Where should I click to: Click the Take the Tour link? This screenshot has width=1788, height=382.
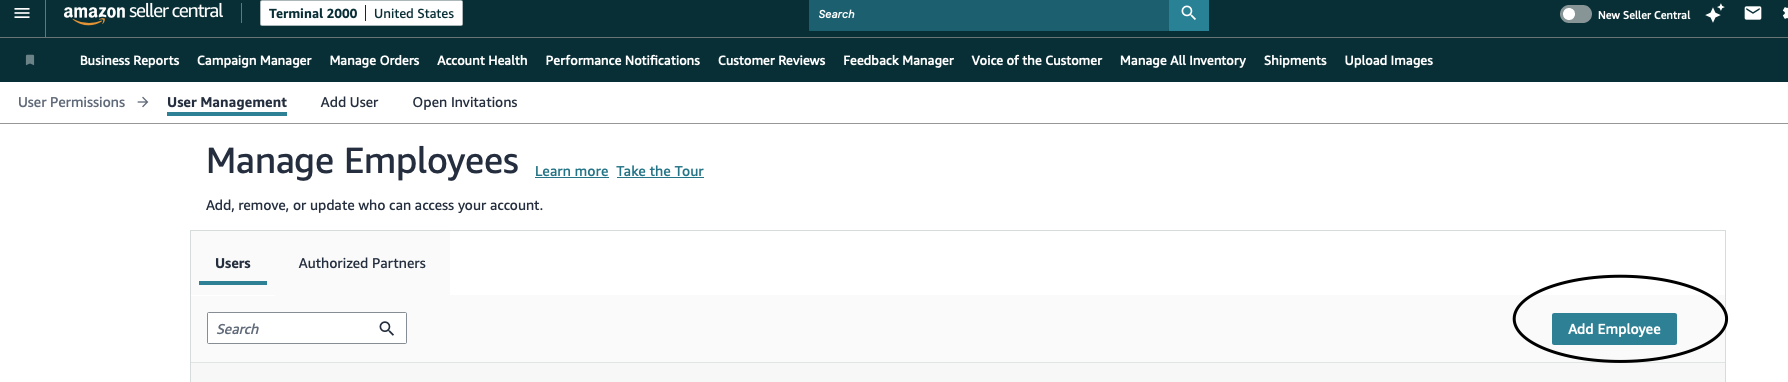point(660,171)
